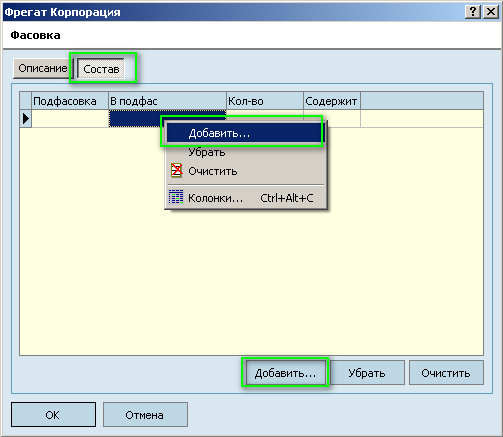The image size is (503, 437).
Task: Close the Фрегат Корпорация dialog
Action: pos(491,12)
